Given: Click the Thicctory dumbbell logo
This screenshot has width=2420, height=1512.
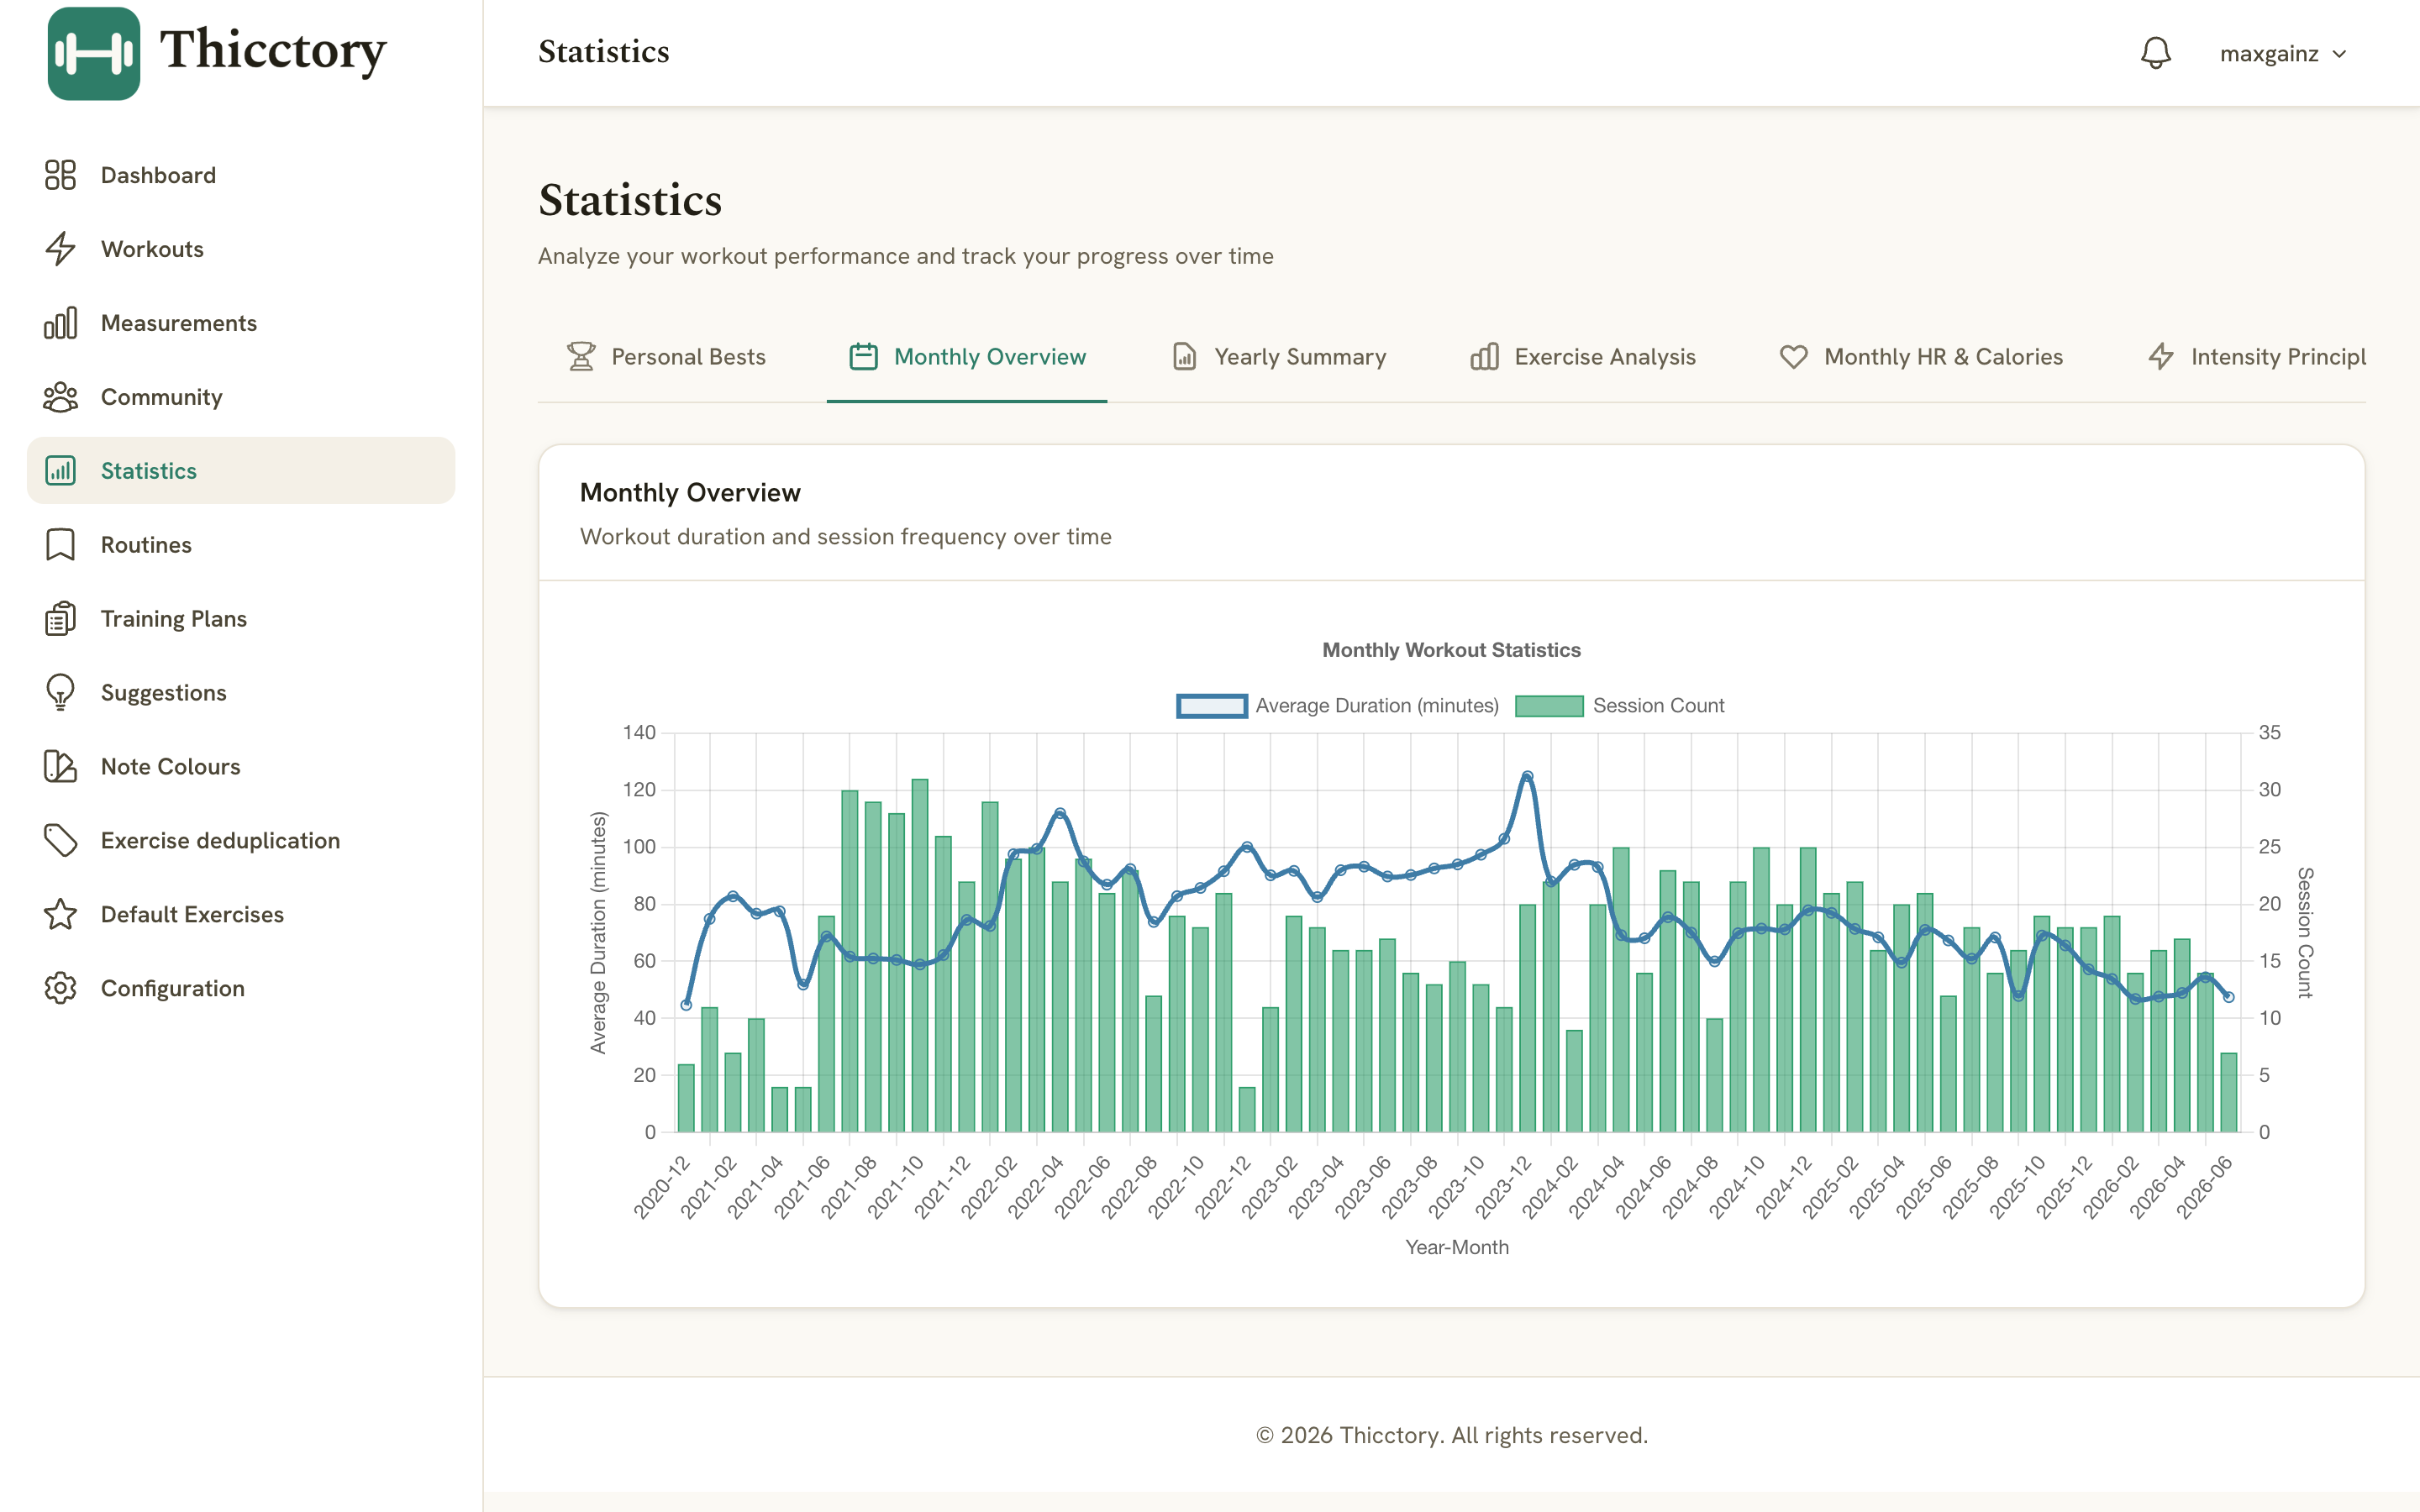Looking at the screenshot, I should click(94, 53).
